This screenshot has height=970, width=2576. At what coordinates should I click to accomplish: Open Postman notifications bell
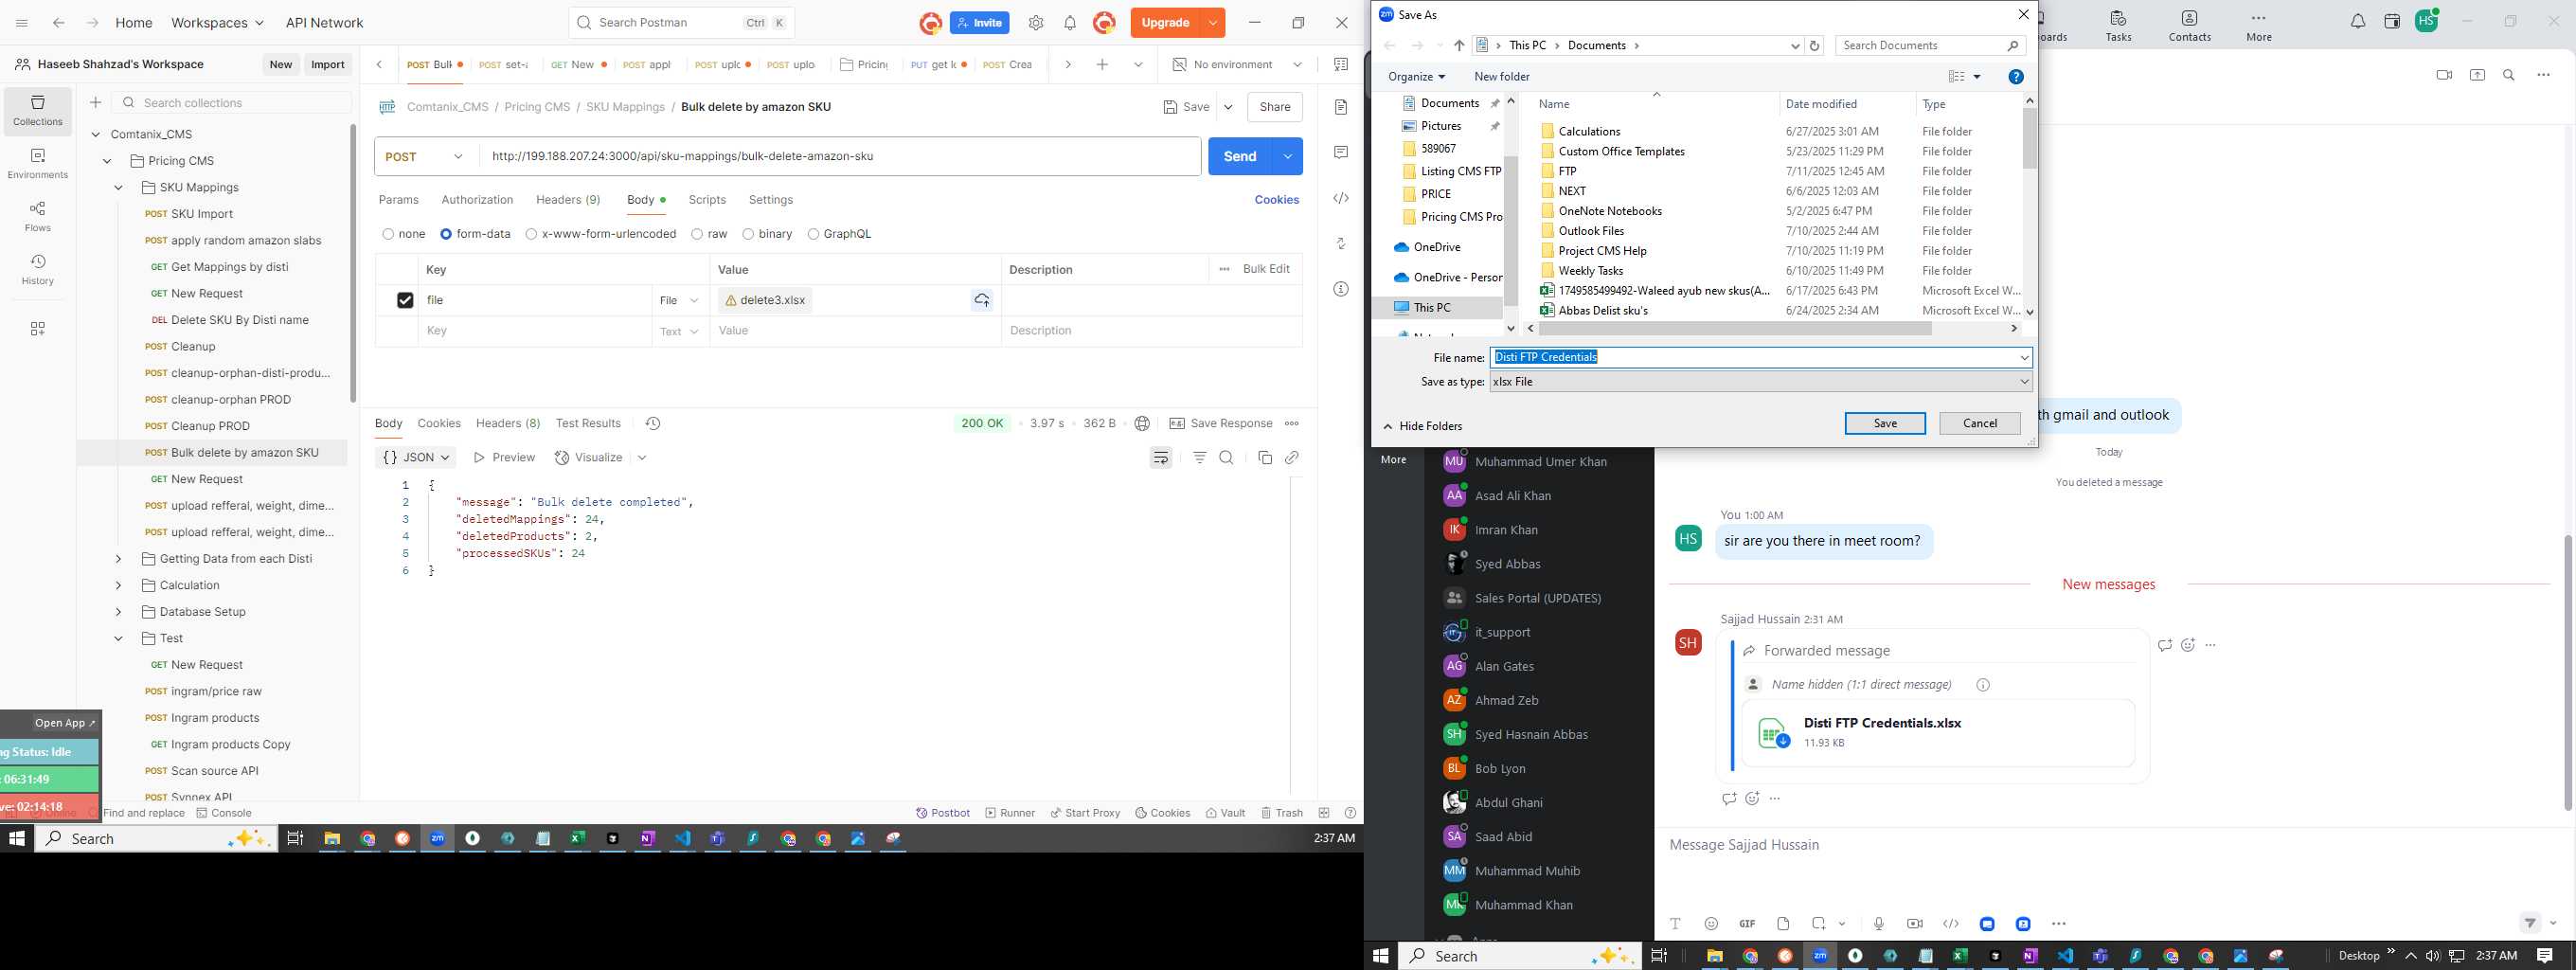click(x=1070, y=23)
